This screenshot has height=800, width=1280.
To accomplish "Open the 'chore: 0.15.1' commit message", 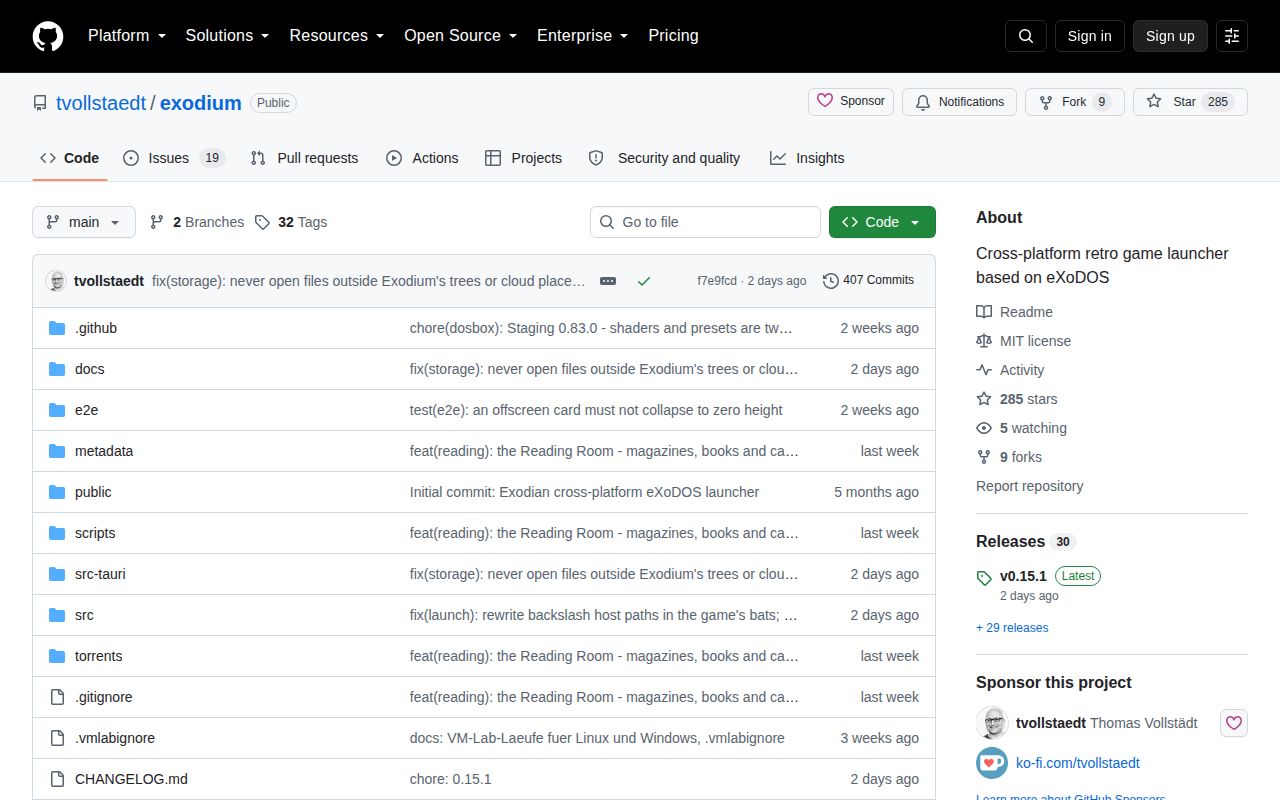I will tap(451, 779).
